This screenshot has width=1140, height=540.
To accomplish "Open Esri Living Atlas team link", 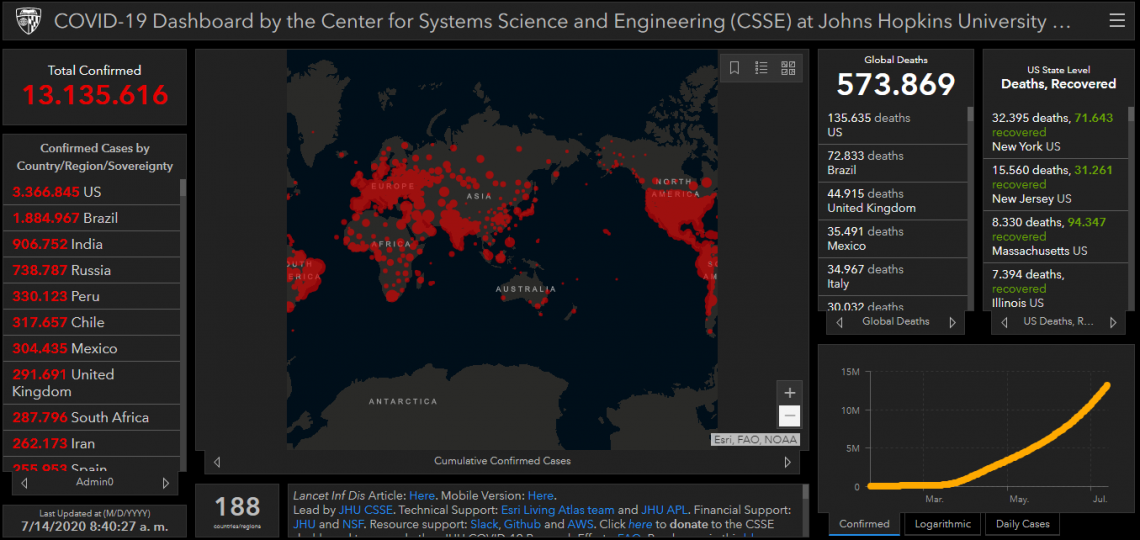I will tap(558, 510).
